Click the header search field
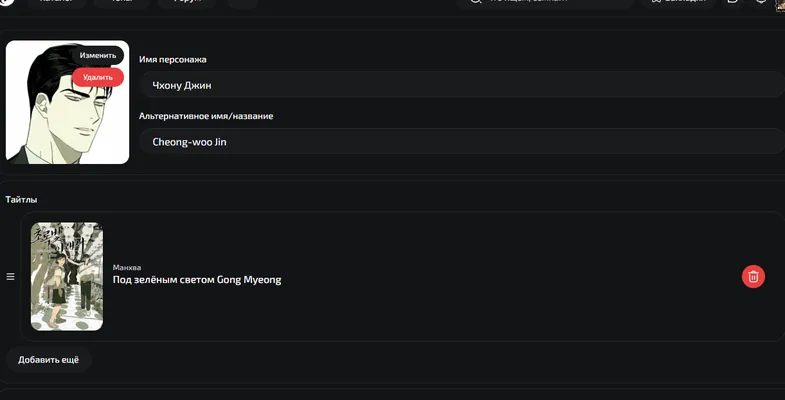This screenshot has height=400, width=785. coord(545,2)
